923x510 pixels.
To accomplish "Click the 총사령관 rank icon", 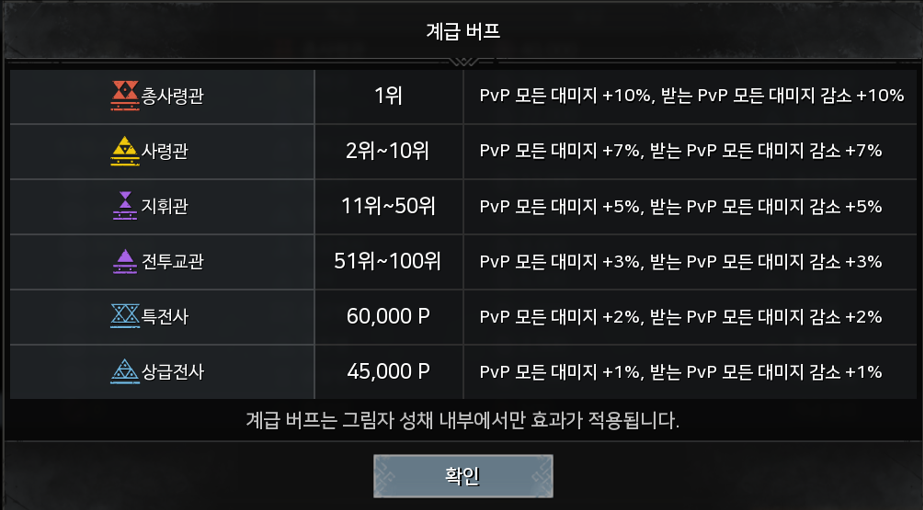I will click(125, 96).
